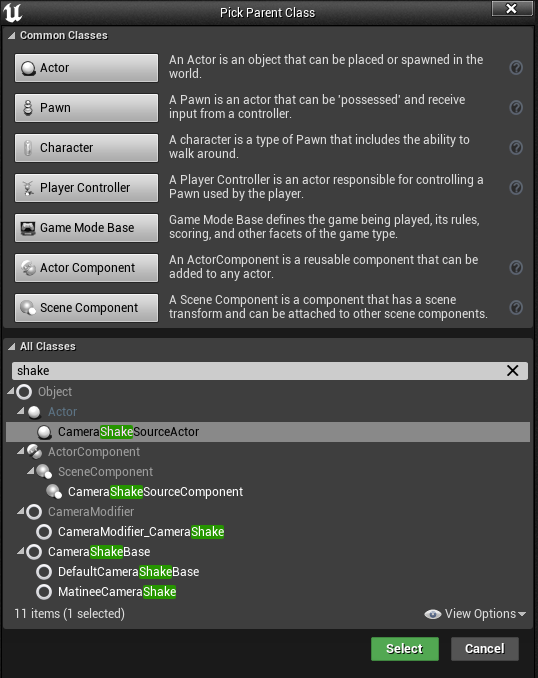Click the help icon beside Pawn description
The width and height of the screenshot is (538, 678).
[516, 107]
